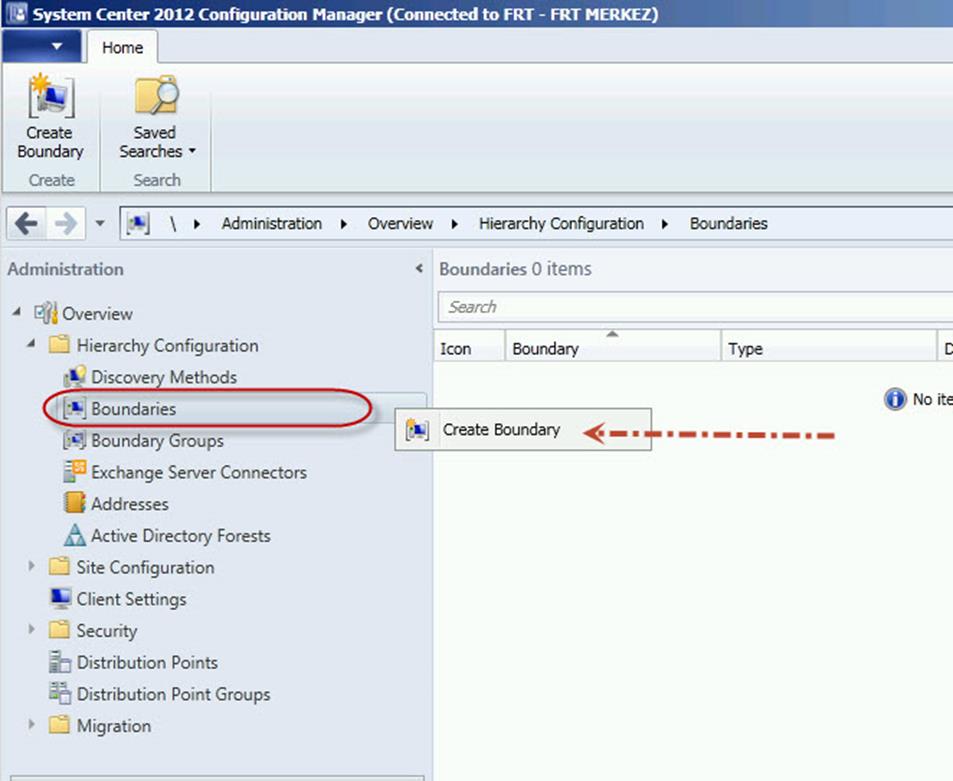Select the Discovery Methods node icon
This screenshot has width=953, height=781.
pyautogui.click(x=74, y=377)
